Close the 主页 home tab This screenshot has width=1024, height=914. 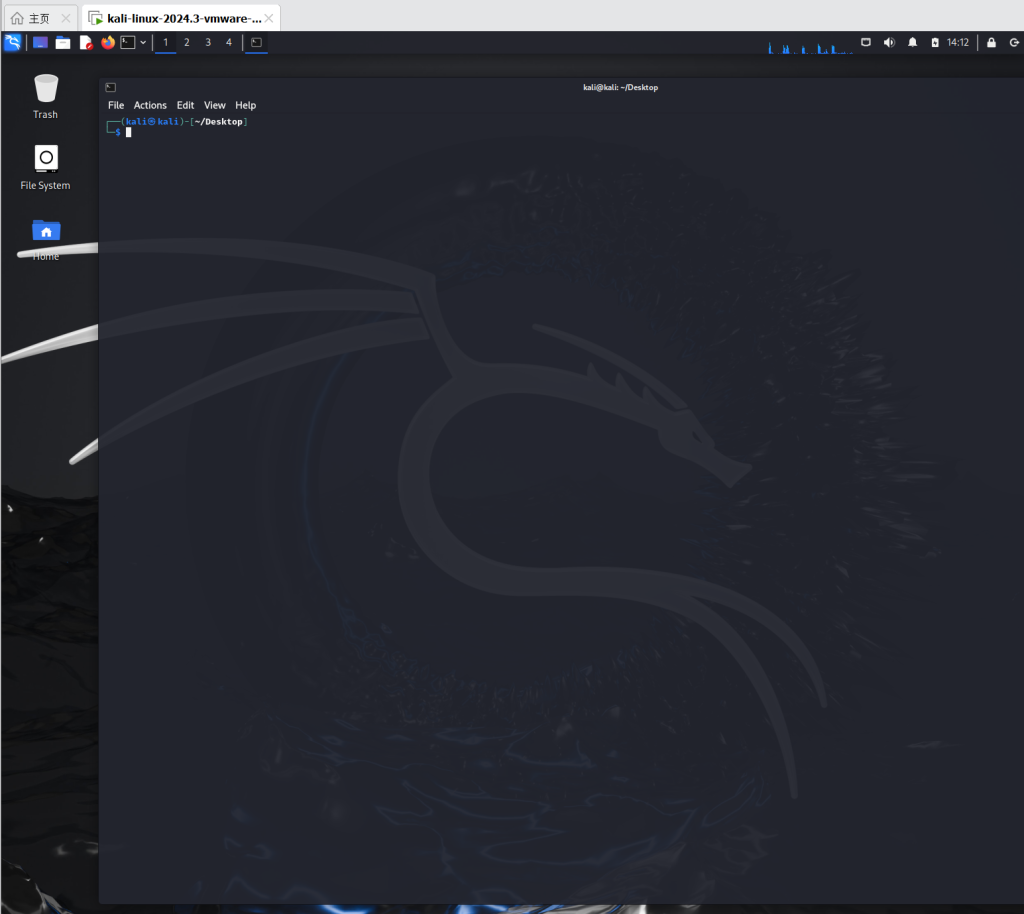[x=65, y=18]
